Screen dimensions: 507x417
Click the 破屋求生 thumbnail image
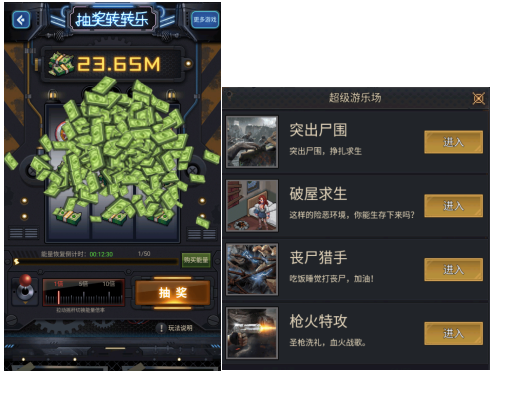tap(252, 206)
